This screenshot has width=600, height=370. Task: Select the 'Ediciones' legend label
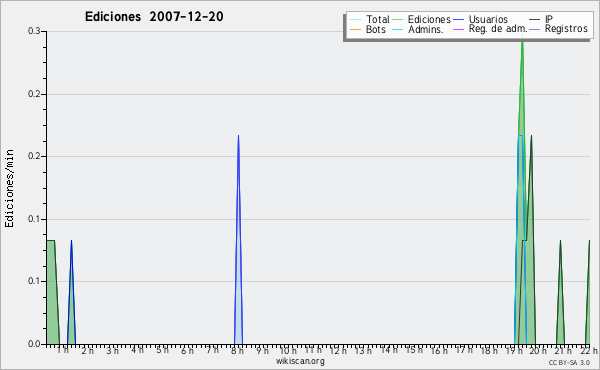pyautogui.click(x=429, y=19)
